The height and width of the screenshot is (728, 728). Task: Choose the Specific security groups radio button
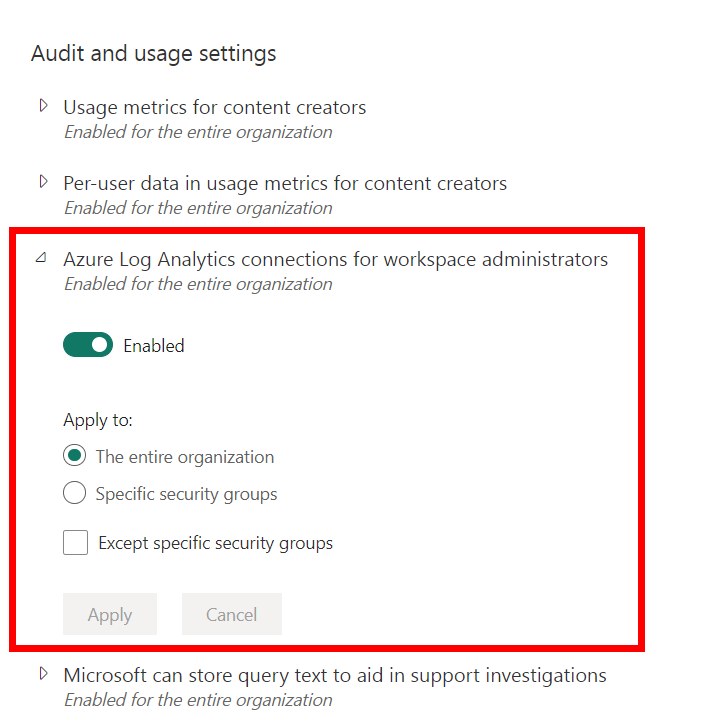click(x=74, y=493)
